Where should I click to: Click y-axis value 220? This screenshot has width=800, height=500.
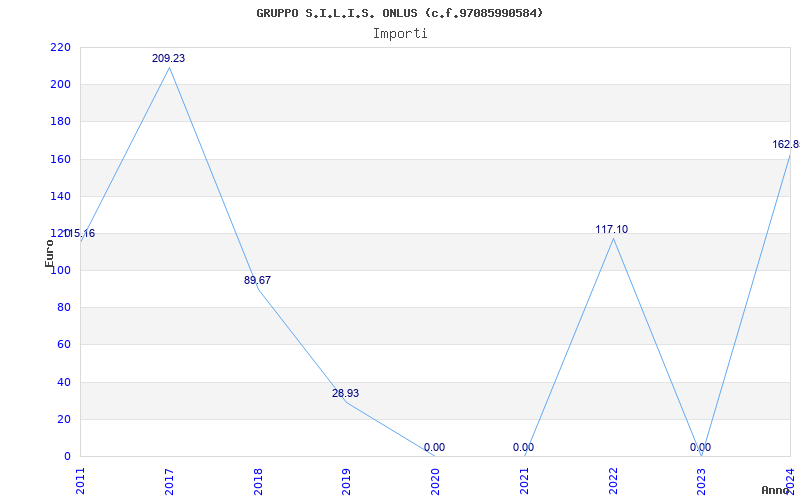[60, 47]
